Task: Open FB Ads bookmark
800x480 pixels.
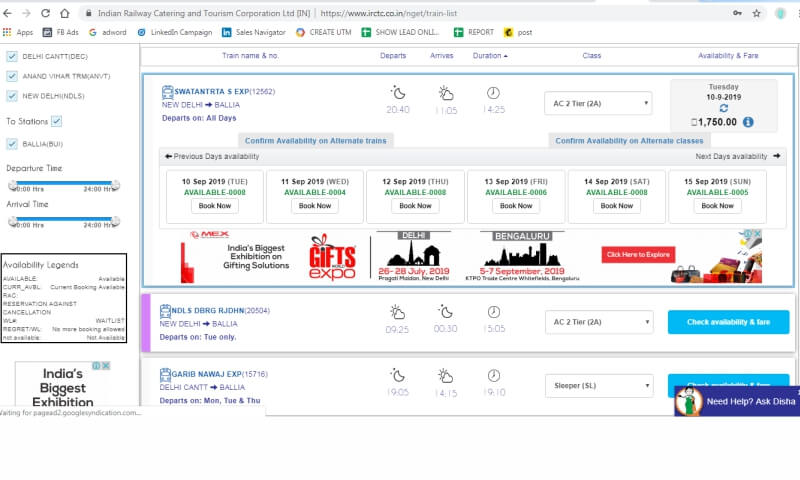Action: click(x=61, y=32)
